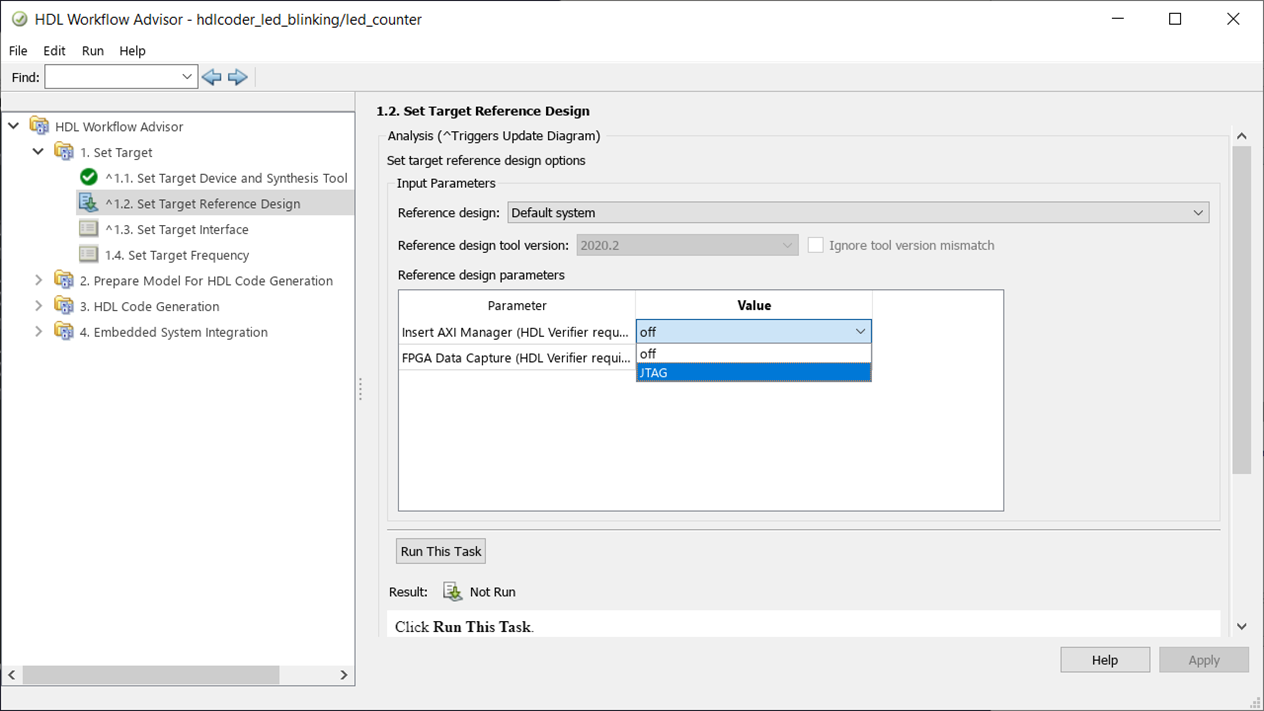Open the Run menu
Screen dimensions: 1264x711
coord(93,51)
